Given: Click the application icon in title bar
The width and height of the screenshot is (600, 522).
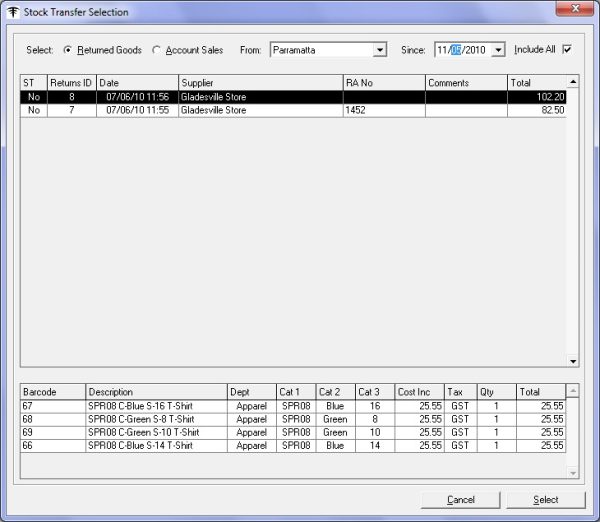Looking at the screenshot, I should (12, 11).
